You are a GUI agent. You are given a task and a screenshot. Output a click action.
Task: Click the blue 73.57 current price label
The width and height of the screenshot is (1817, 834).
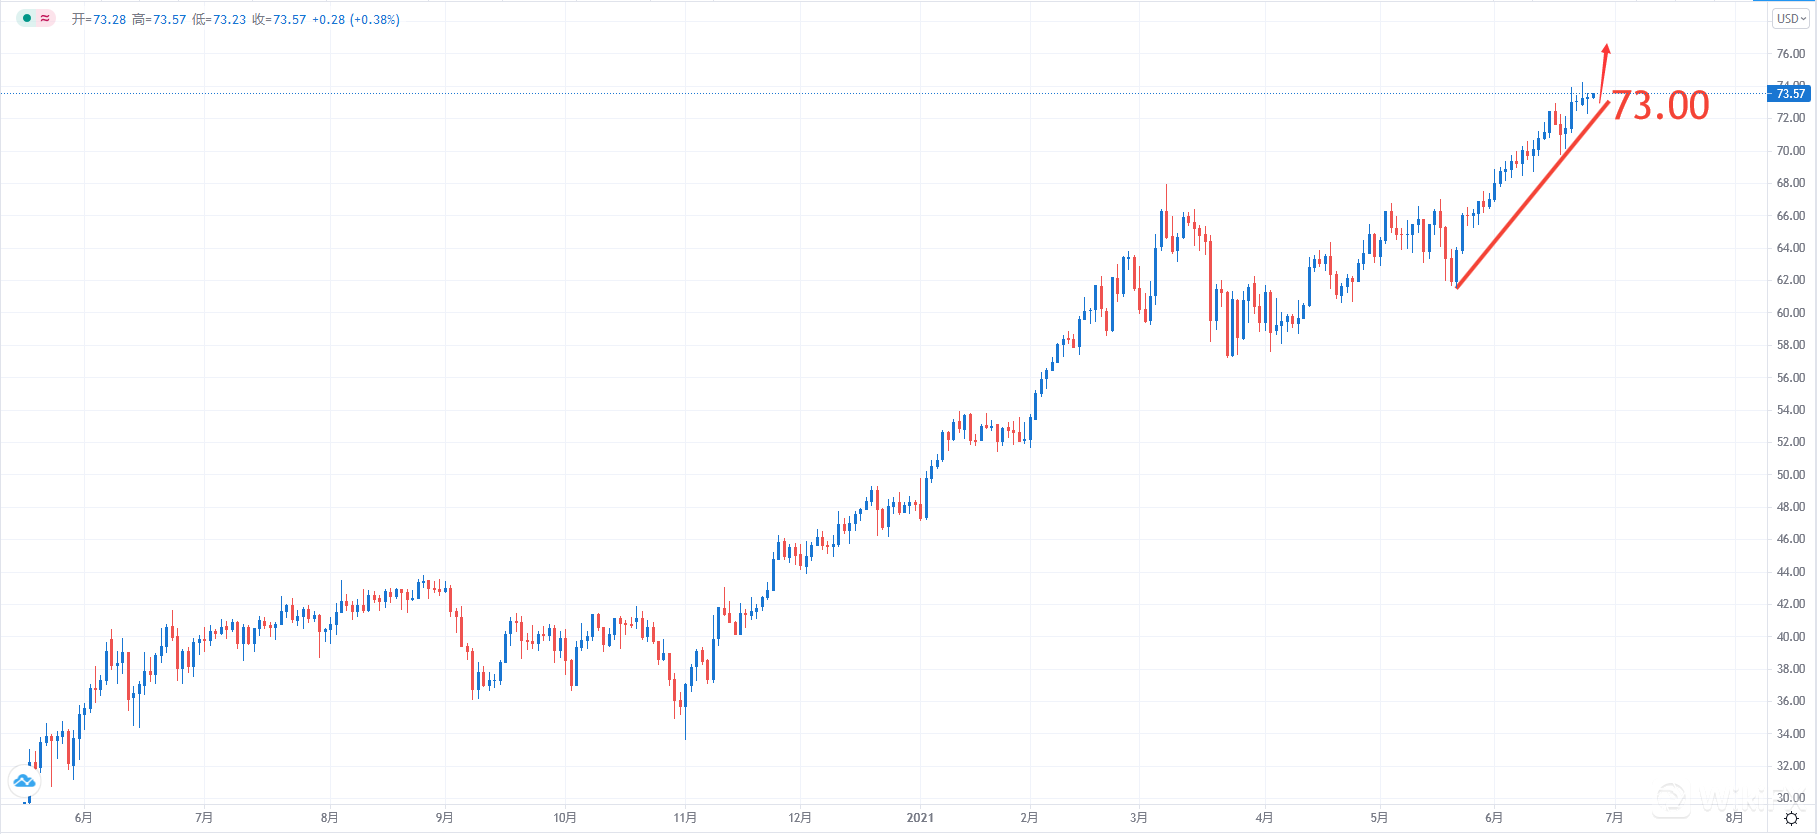(x=1790, y=94)
